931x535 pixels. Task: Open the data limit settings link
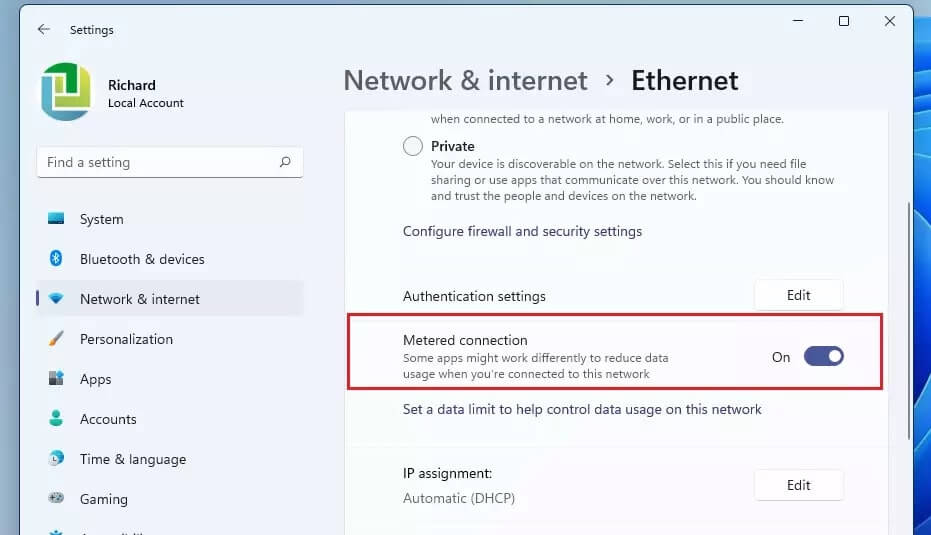click(582, 409)
